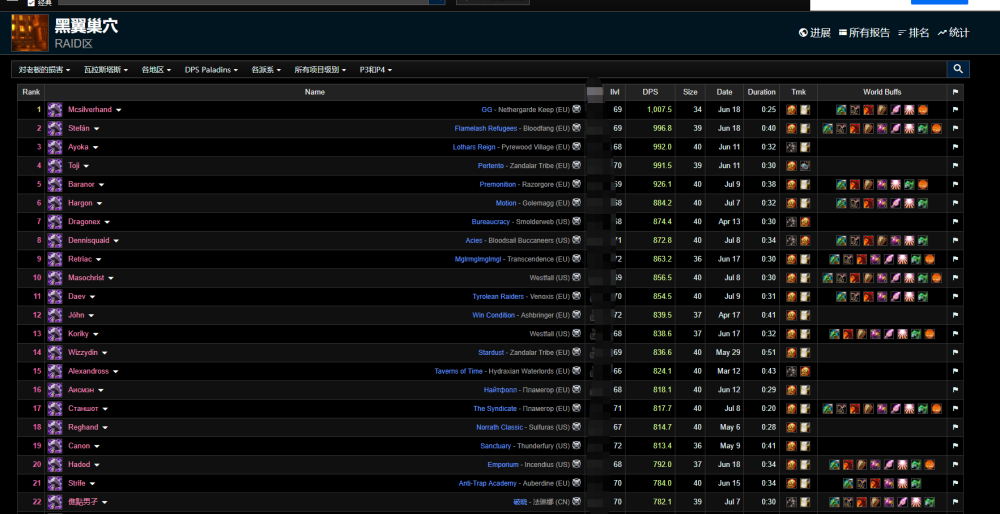Click the World Buffs column header
The image size is (1000, 514).
[882, 92]
